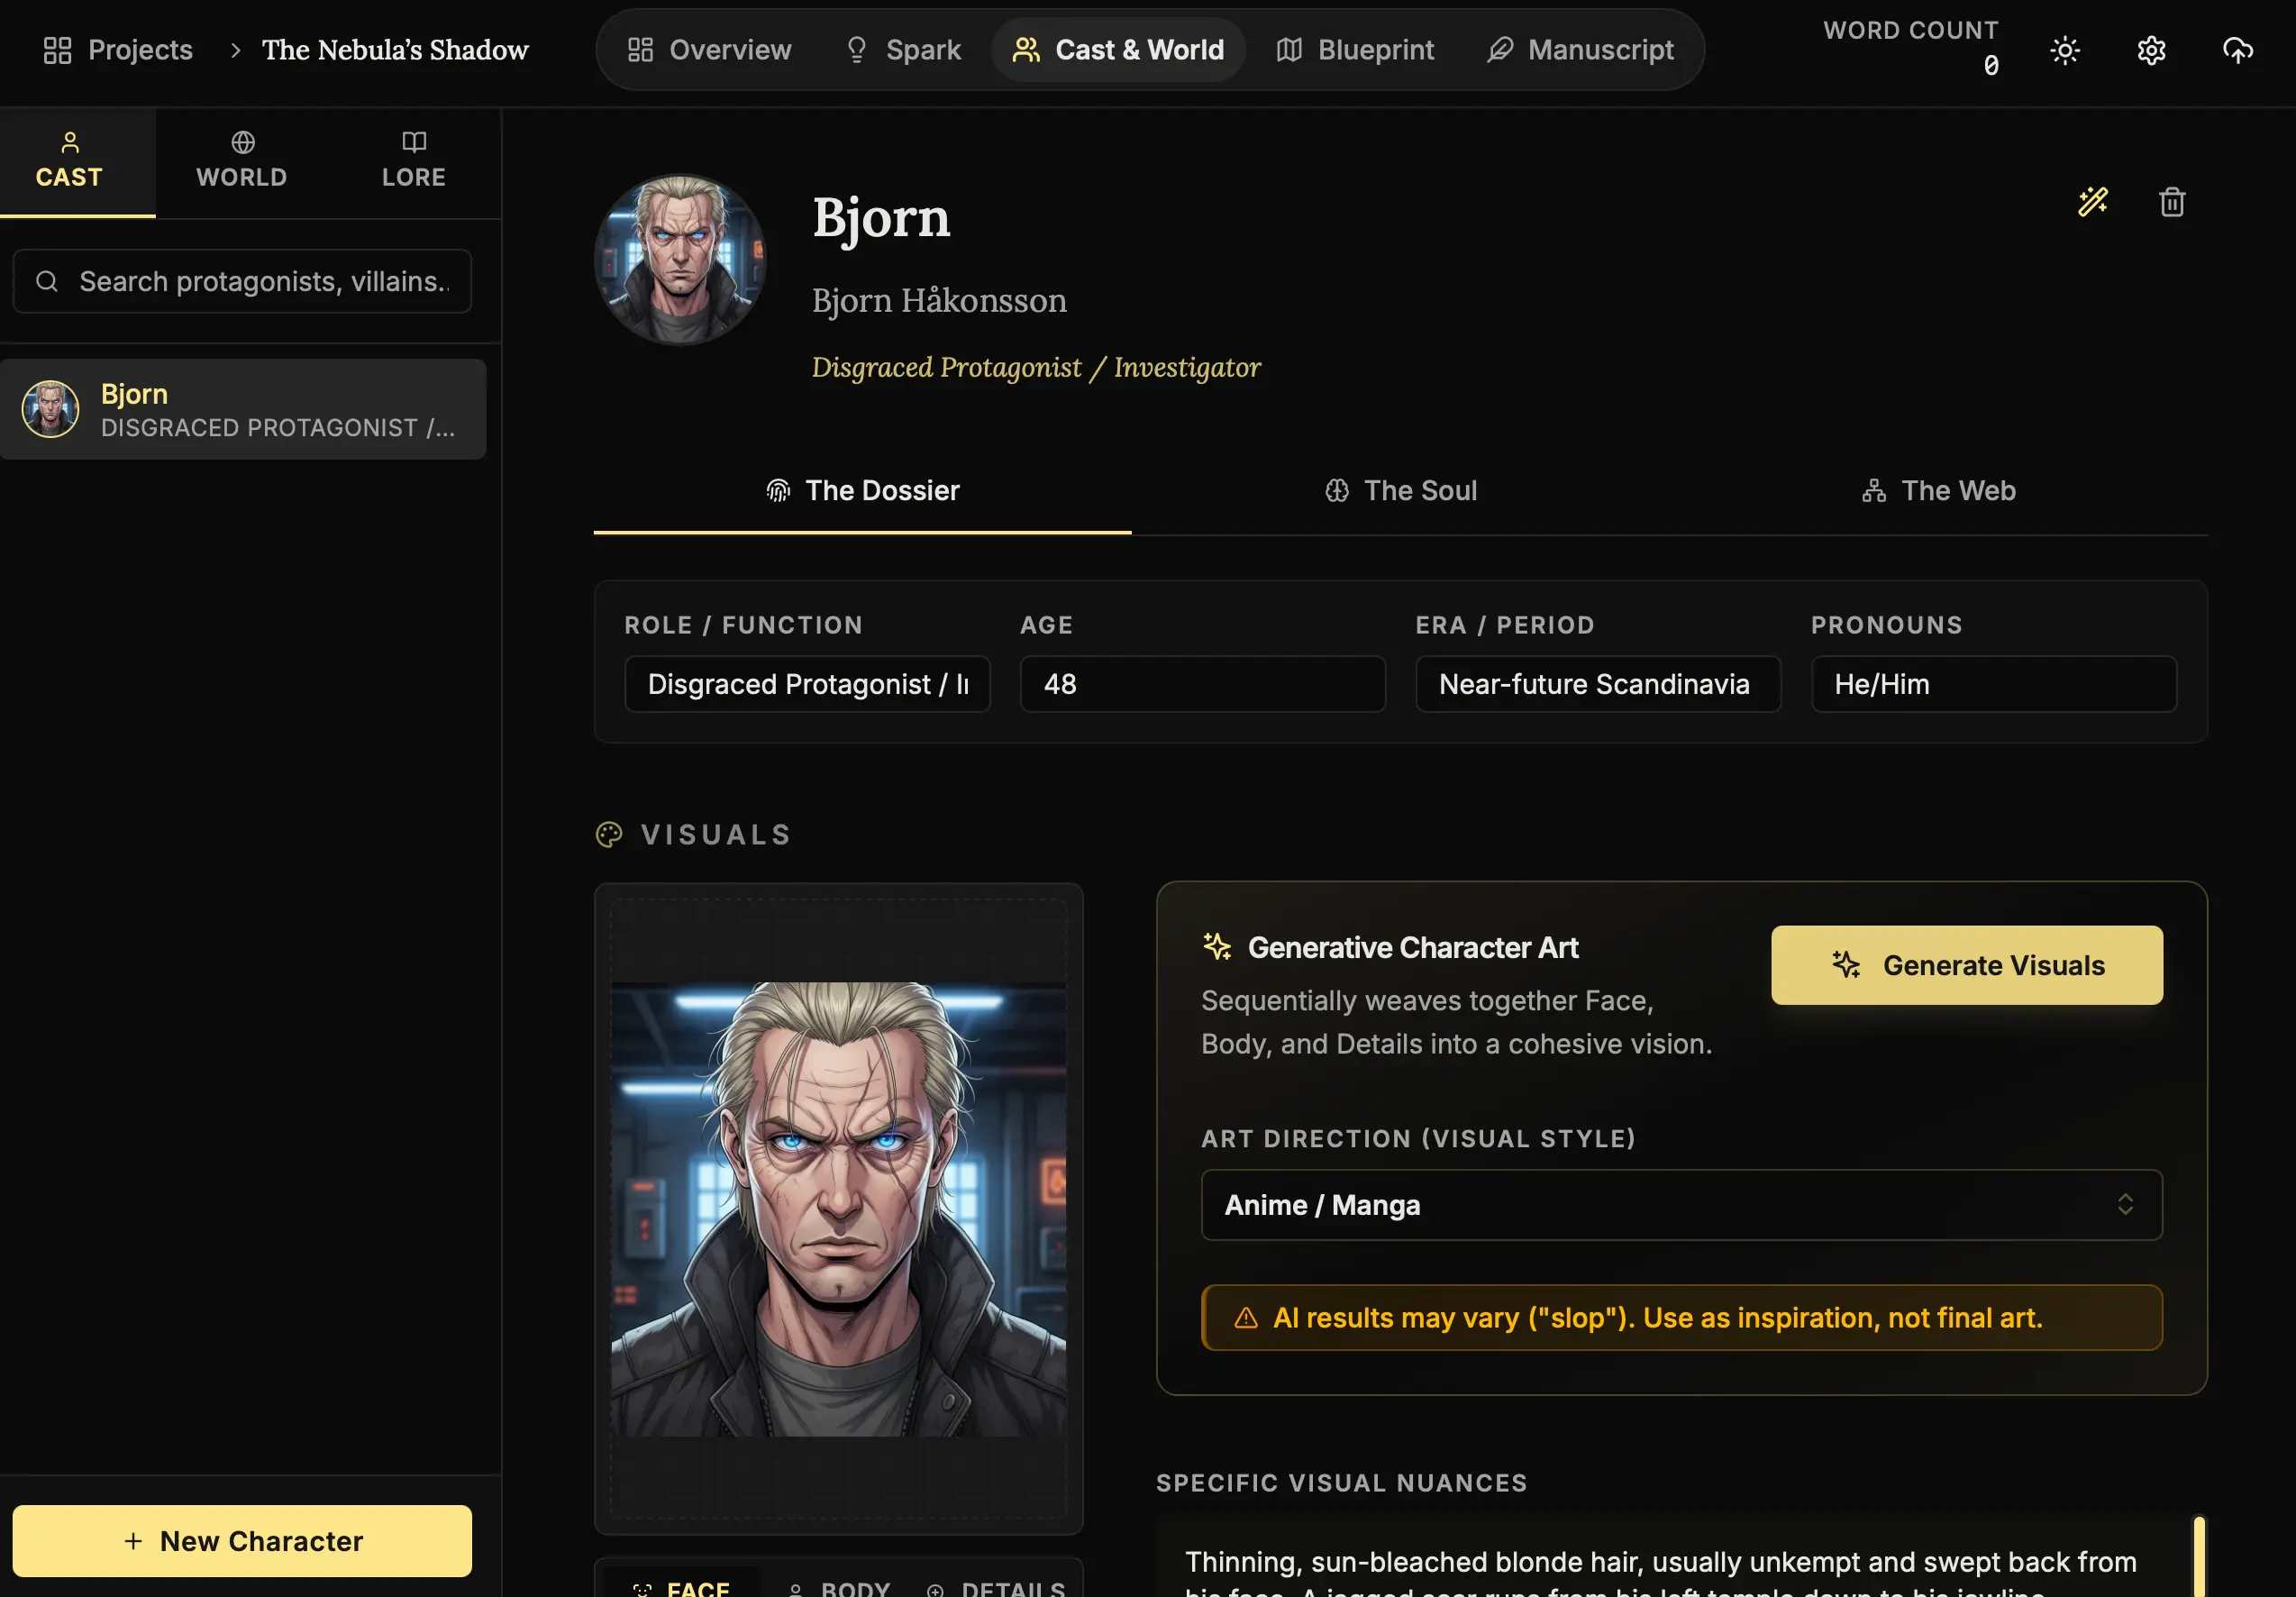The image size is (2296, 1597).
Task: Open settings via the gear icon
Action: tap(2151, 50)
